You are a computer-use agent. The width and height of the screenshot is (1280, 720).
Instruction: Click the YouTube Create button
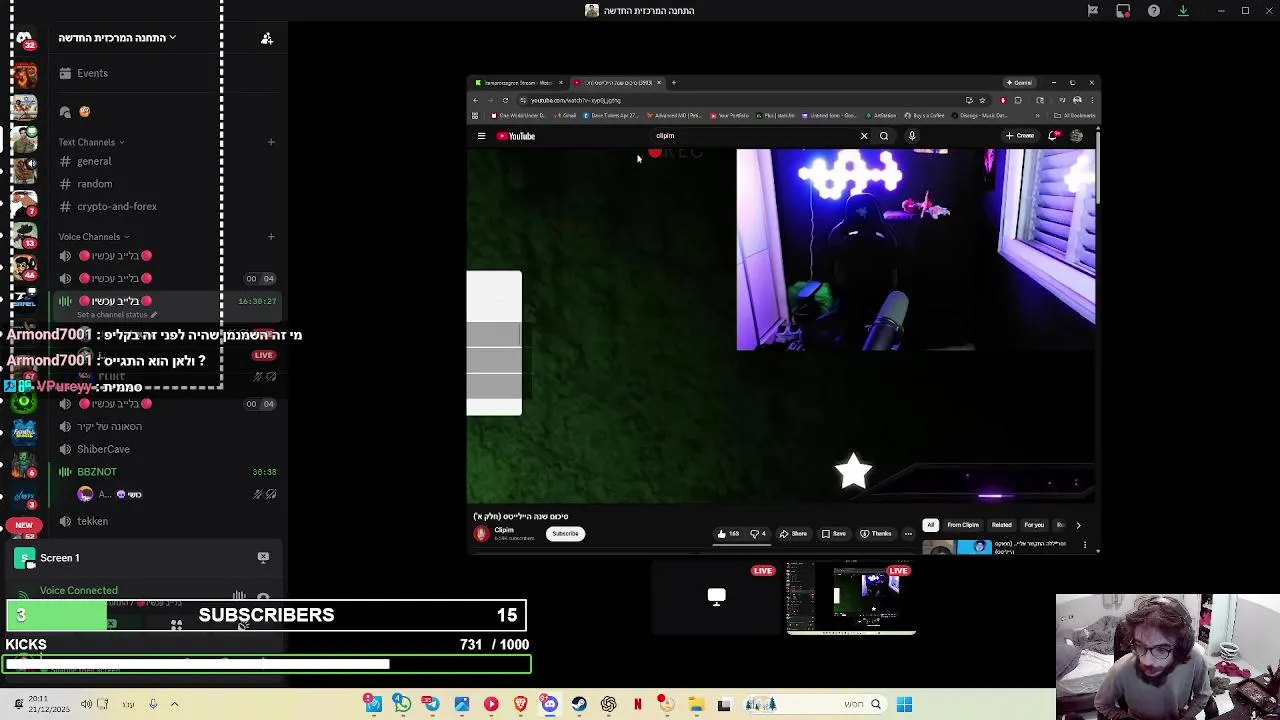click(1020, 136)
